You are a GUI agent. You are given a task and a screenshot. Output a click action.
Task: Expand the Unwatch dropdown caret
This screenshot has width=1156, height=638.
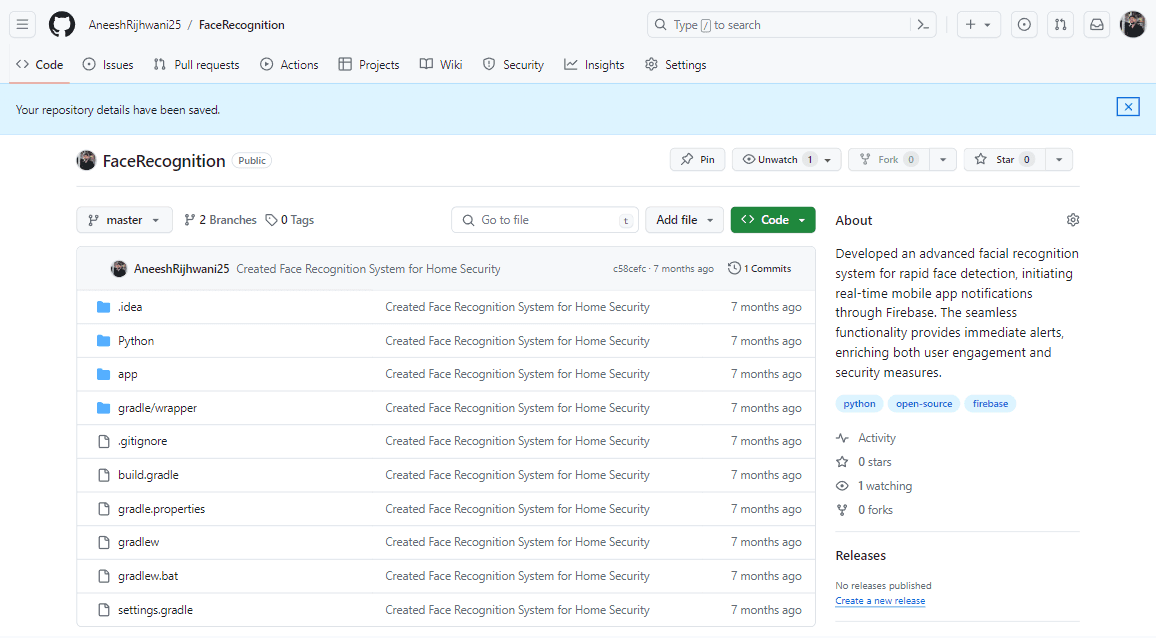(828, 159)
